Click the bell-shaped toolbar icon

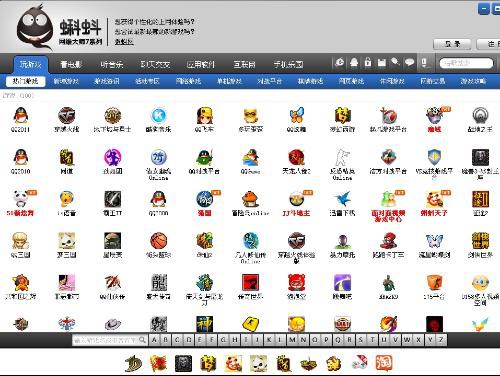[354, 62]
